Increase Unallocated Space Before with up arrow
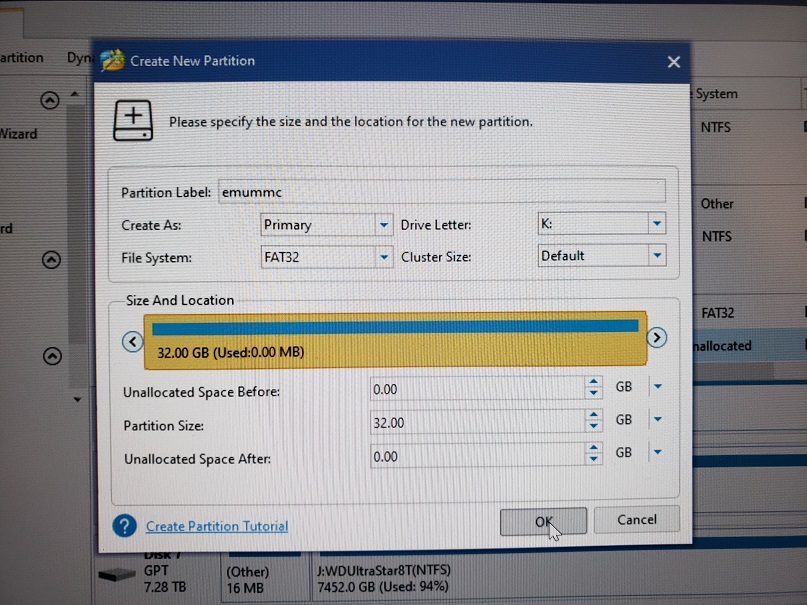 click(x=593, y=382)
